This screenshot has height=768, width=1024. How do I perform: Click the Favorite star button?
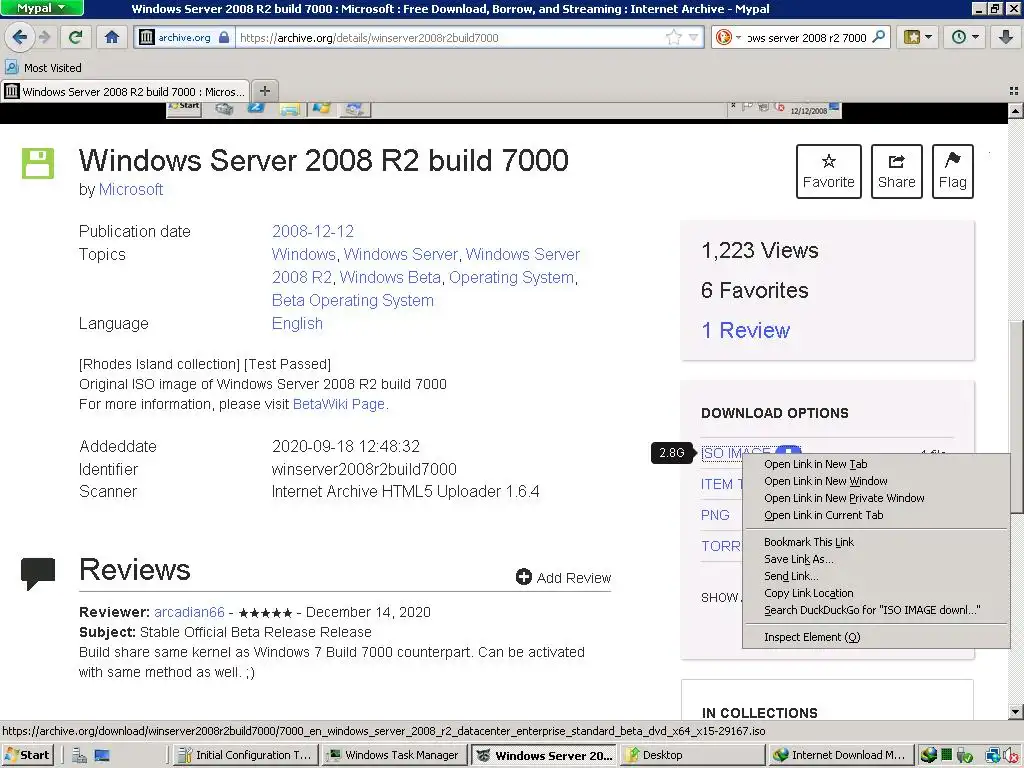(x=828, y=171)
